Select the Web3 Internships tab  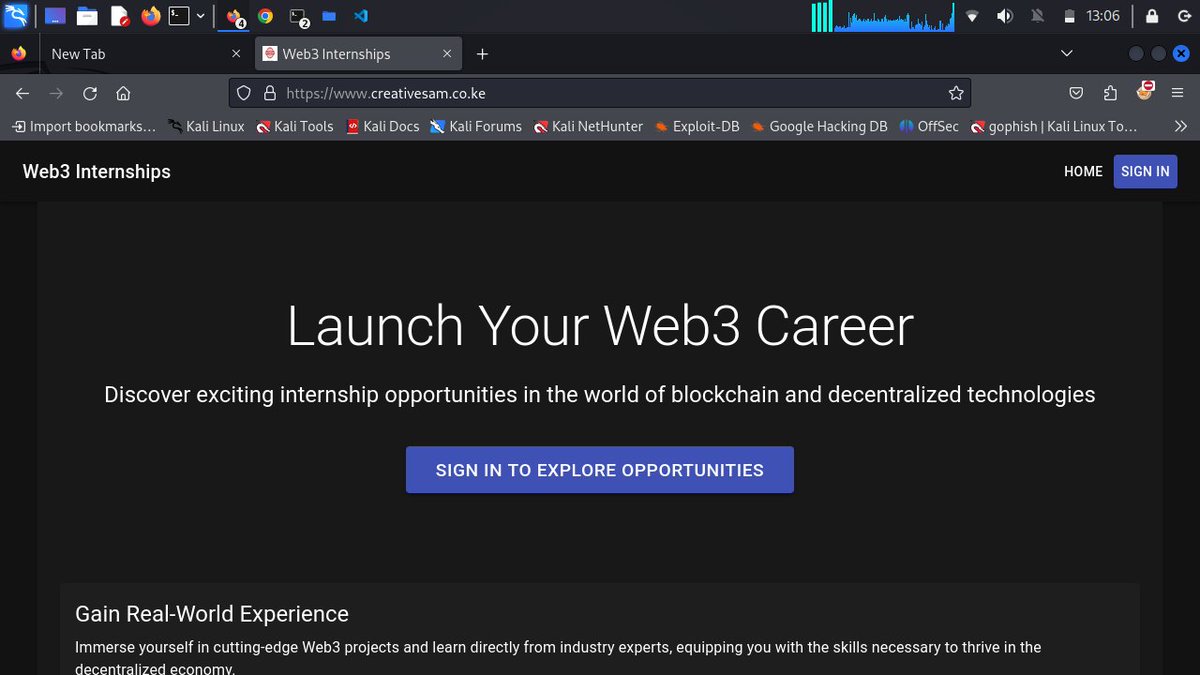[x=357, y=54]
